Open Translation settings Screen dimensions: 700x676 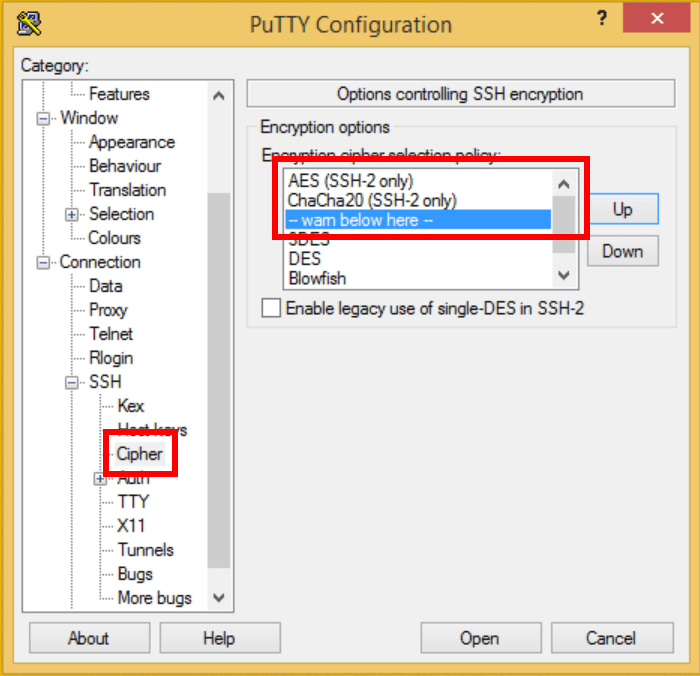click(x=128, y=190)
